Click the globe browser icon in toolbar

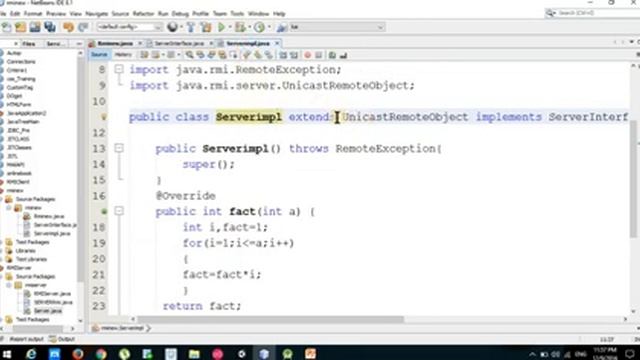[172, 27]
